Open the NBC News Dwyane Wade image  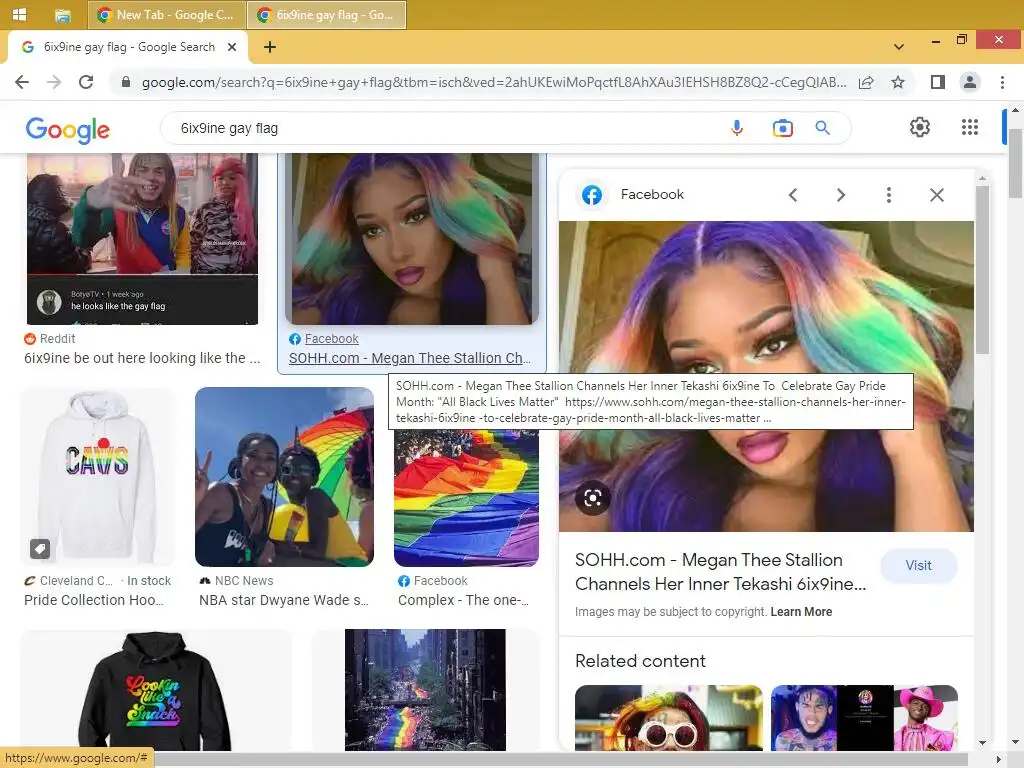point(285,477)
